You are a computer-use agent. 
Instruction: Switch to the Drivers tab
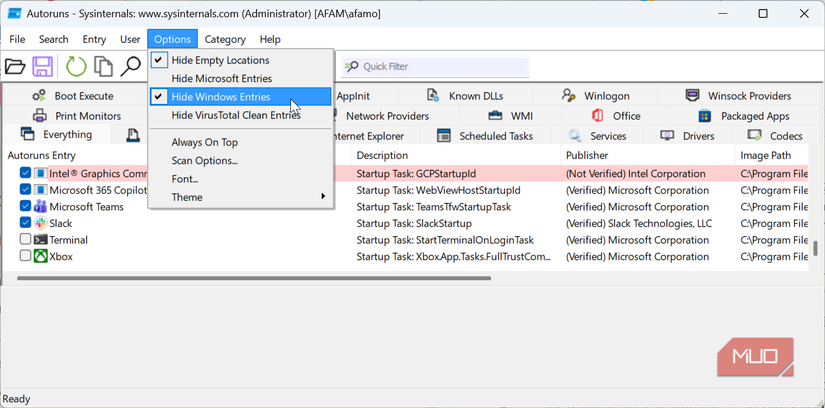tap(687, 136)
